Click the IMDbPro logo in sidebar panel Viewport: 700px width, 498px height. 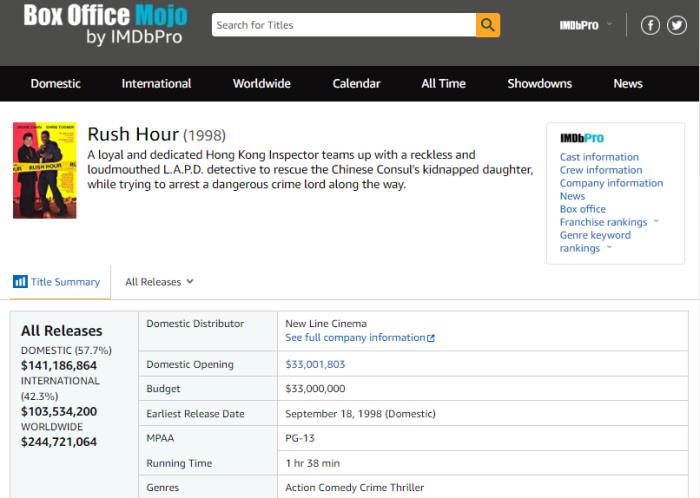tap(581, 138)
